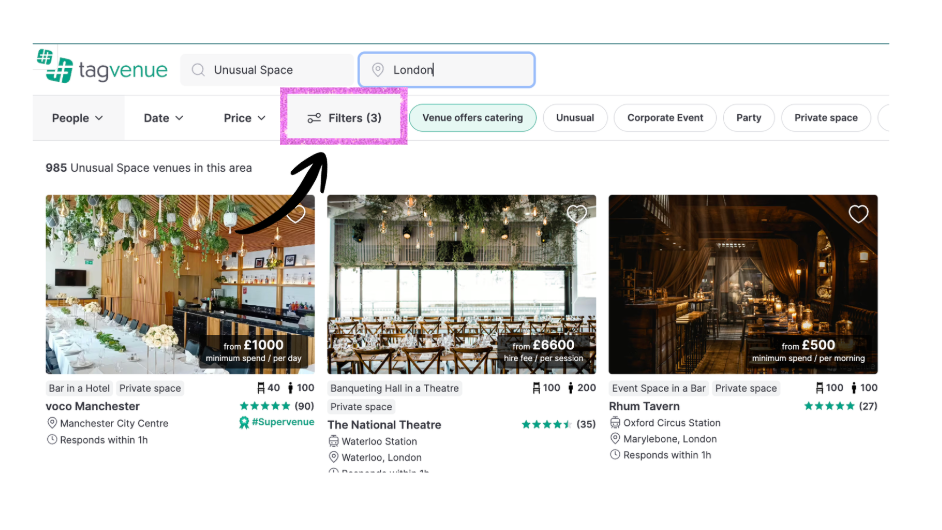Click the Filters sliders icon

314,118
